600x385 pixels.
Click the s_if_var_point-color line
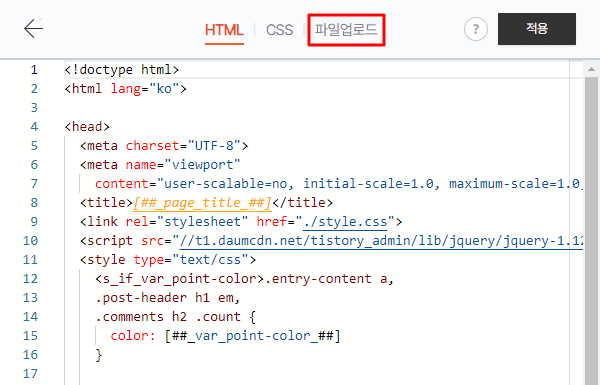pos(245,279)
